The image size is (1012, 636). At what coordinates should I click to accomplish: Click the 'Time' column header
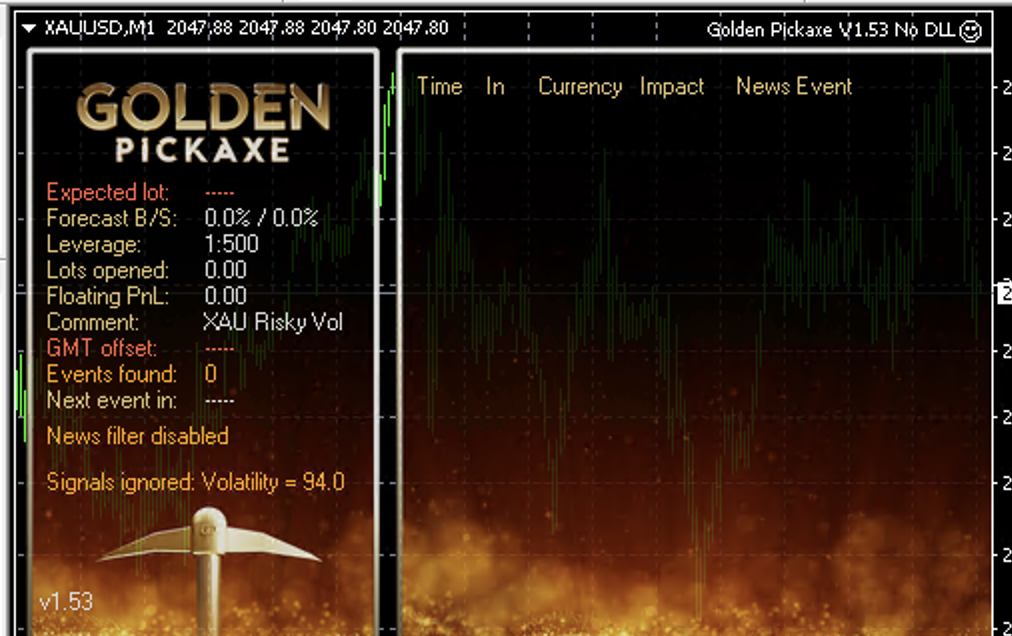[x=440, y=87]
